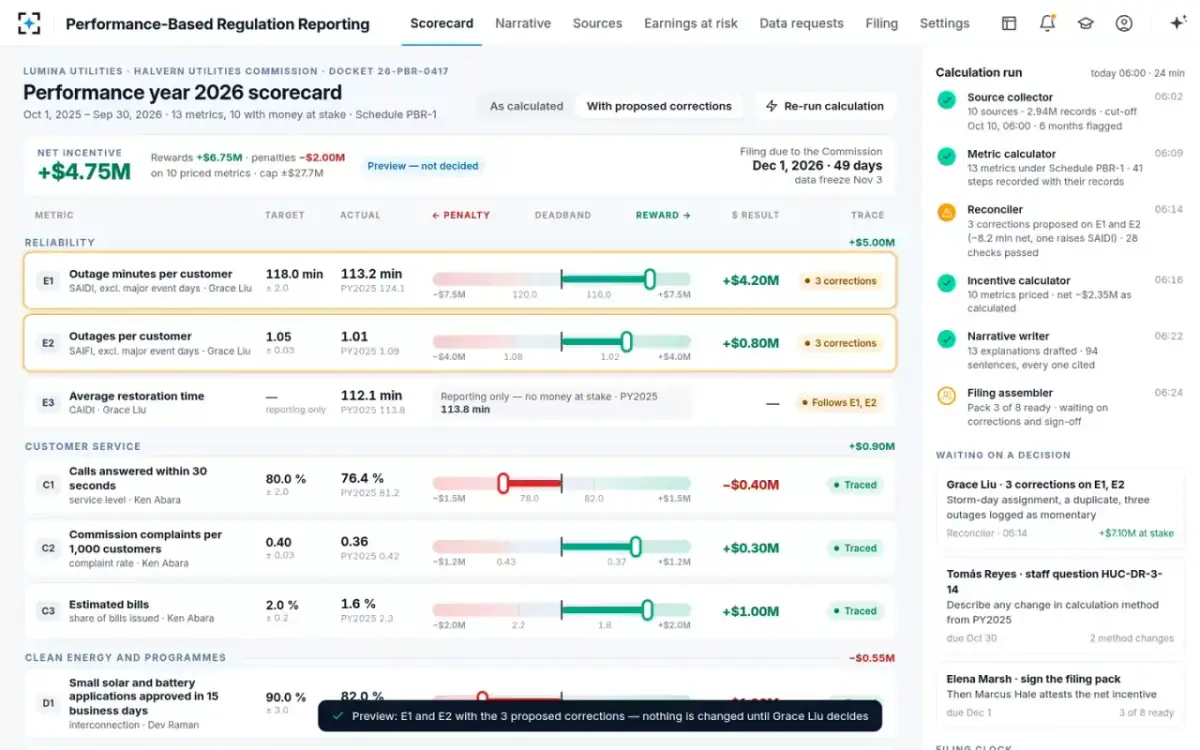Click the Commission complaints incentive slider
This screenshot has width=1200, height=750.
point(561,547)
